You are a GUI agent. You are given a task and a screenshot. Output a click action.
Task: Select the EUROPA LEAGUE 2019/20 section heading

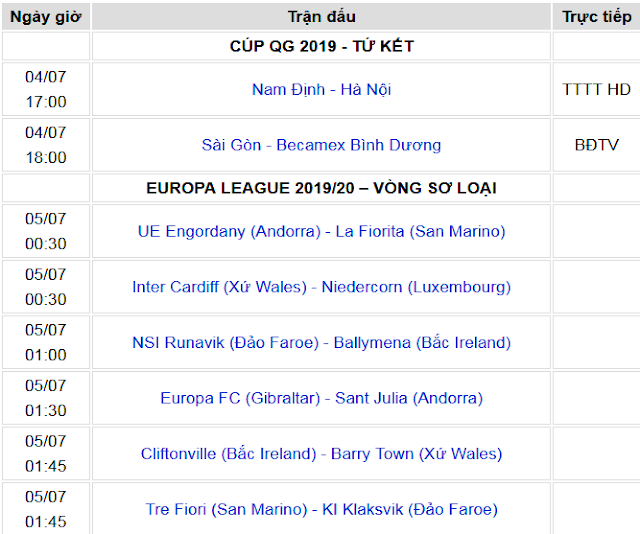[321, 188]
